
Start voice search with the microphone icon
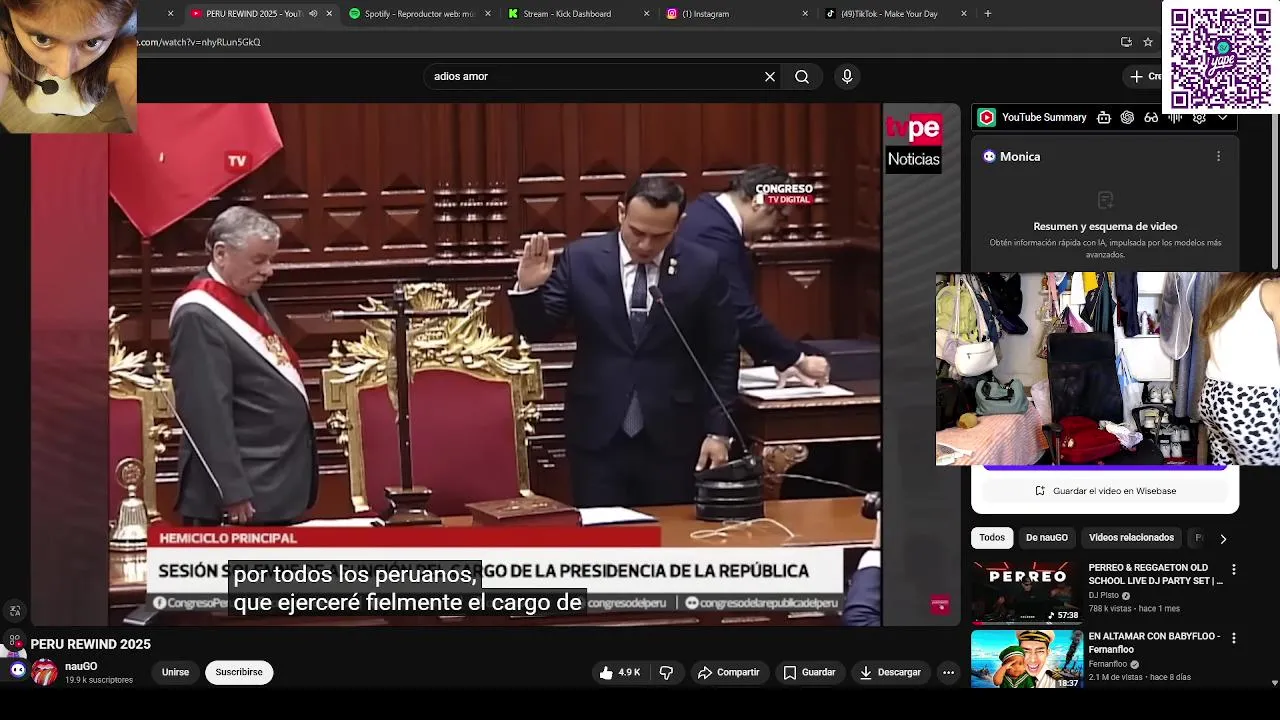(x=847, y=76)
